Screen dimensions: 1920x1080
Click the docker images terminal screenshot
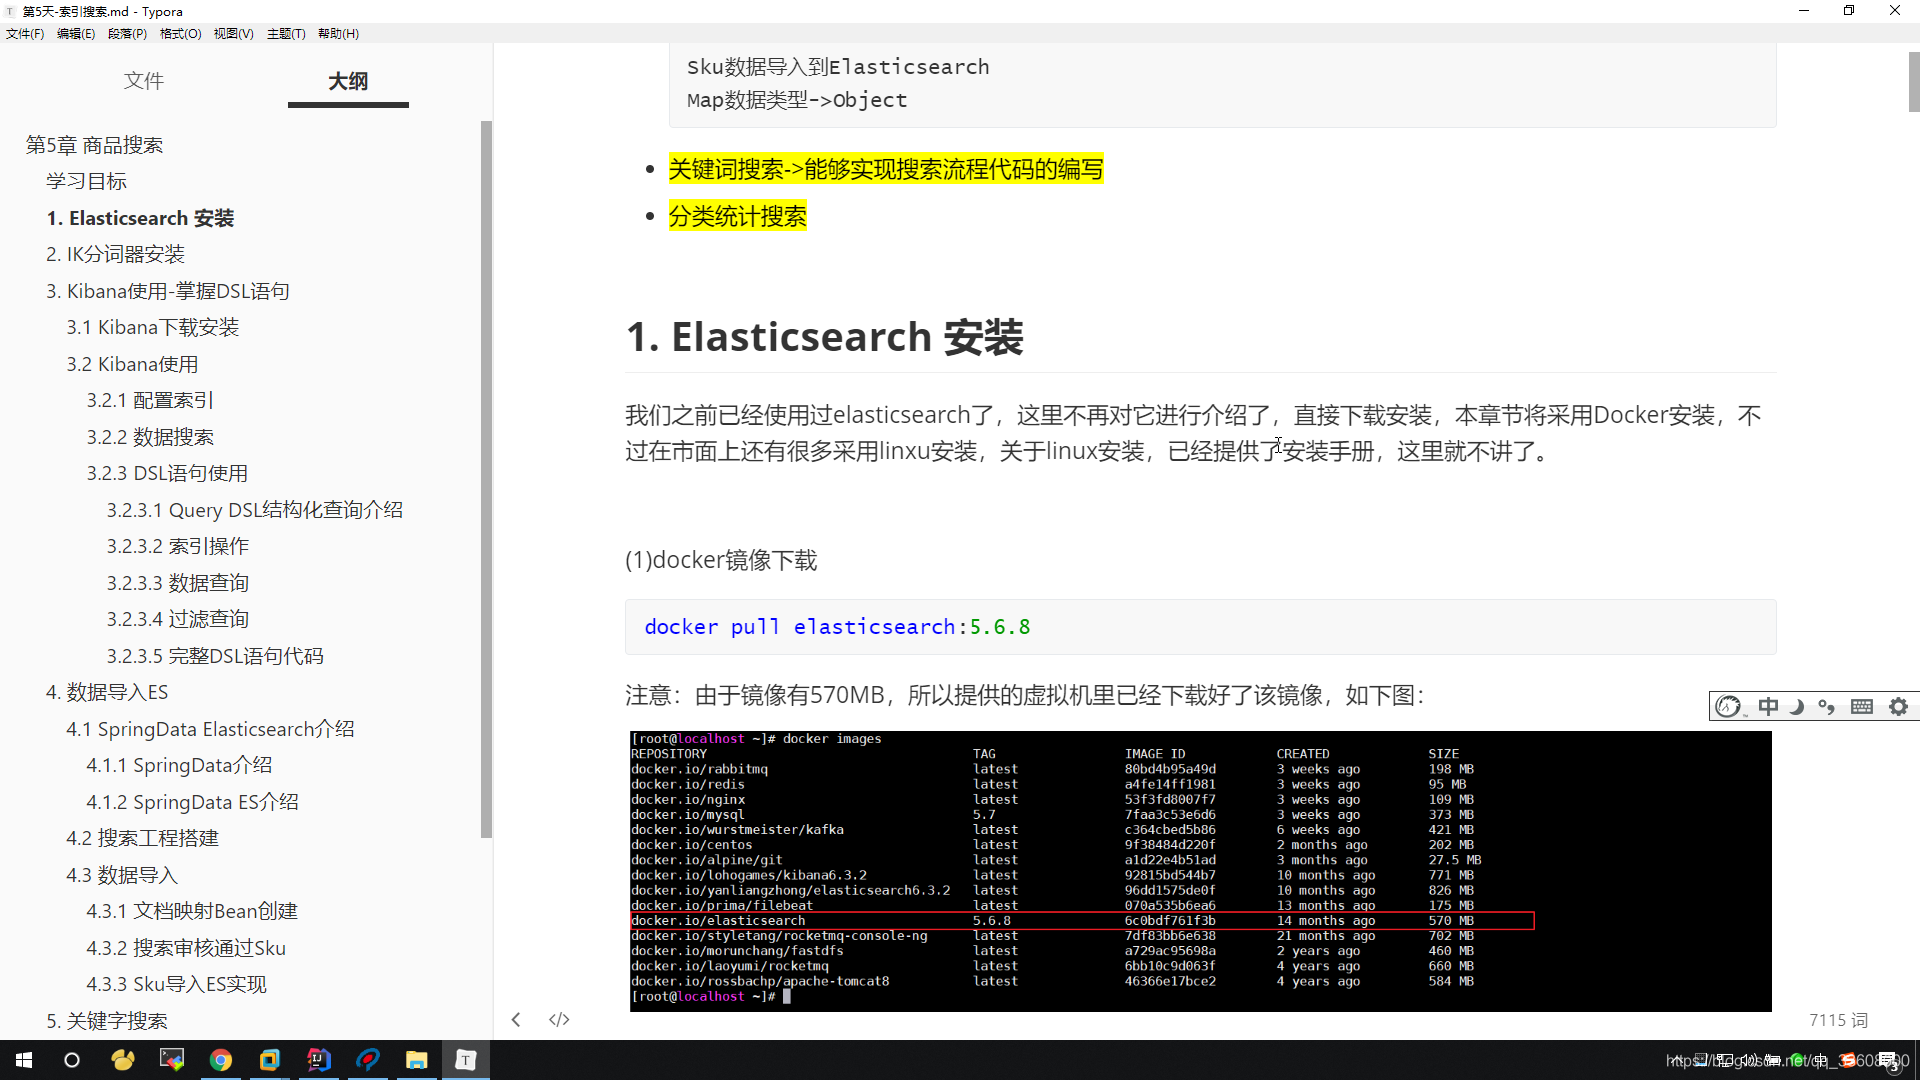pyautogui.click(x=1200, y=871)
